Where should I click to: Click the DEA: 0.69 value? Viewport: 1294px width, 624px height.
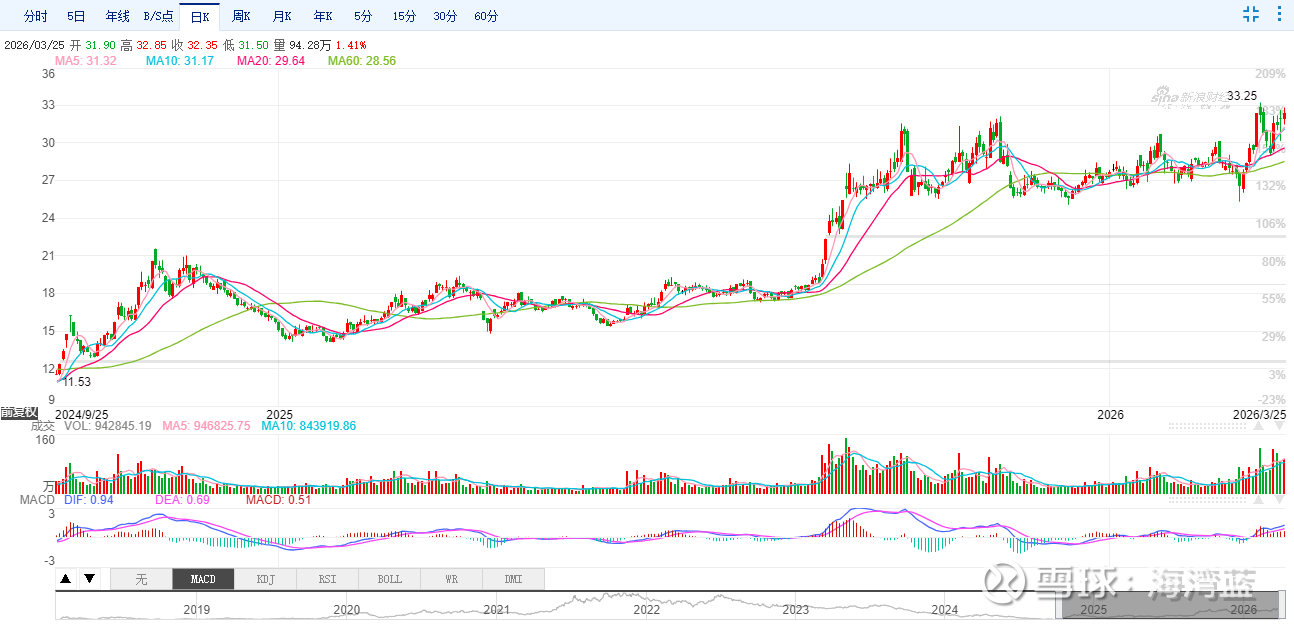182,499
